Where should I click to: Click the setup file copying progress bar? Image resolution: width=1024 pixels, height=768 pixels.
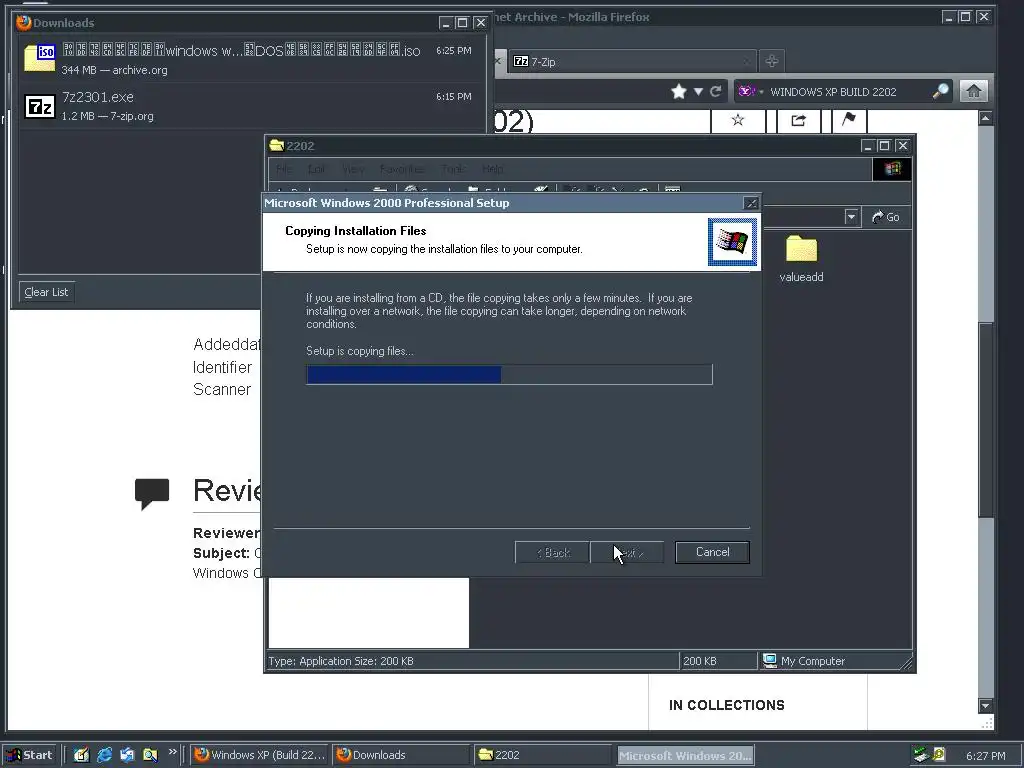[x=509, y=374]
